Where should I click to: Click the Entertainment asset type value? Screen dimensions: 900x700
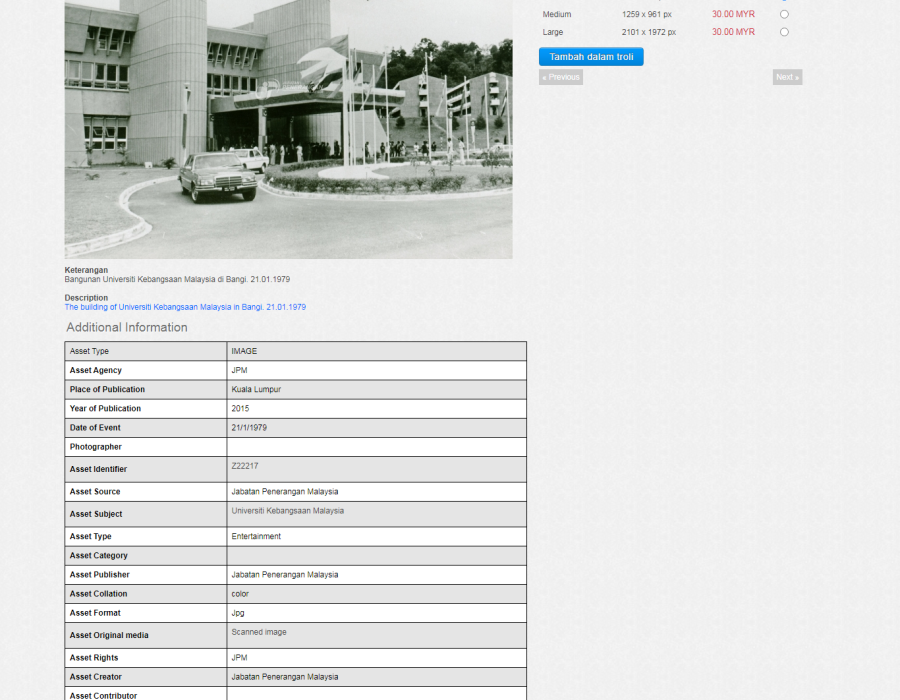256,536
